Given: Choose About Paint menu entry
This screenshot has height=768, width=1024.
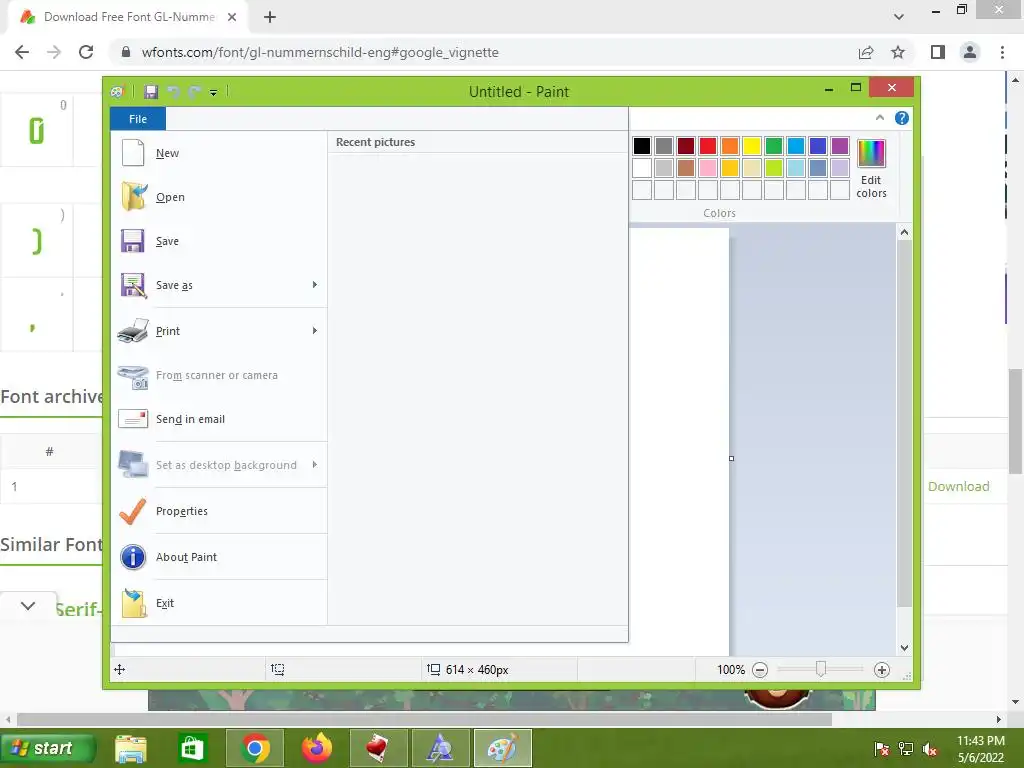Looking at the screenshot, I should (219, 557).
